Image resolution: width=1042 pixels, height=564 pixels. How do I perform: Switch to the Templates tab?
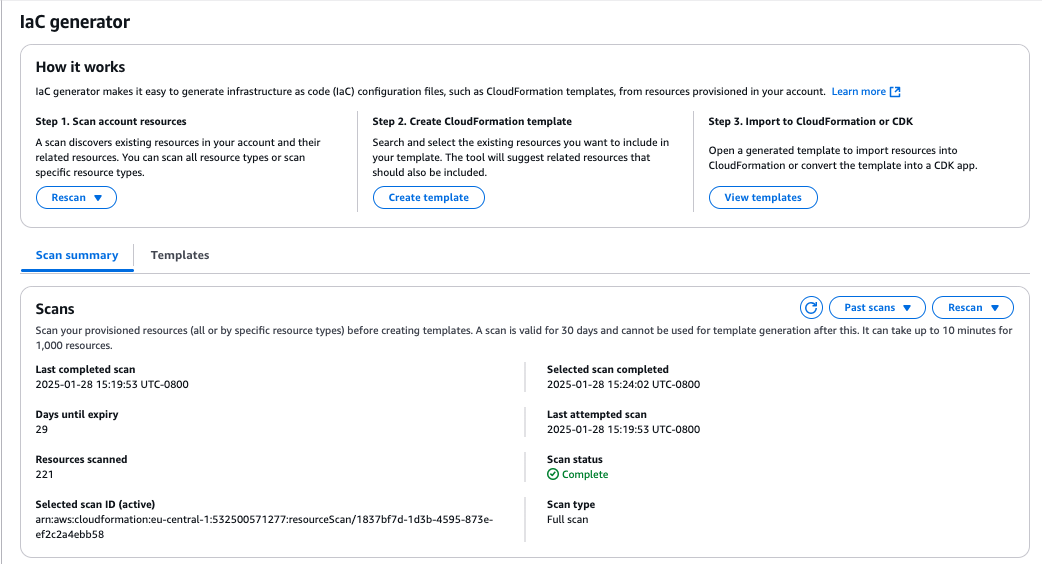180,255
